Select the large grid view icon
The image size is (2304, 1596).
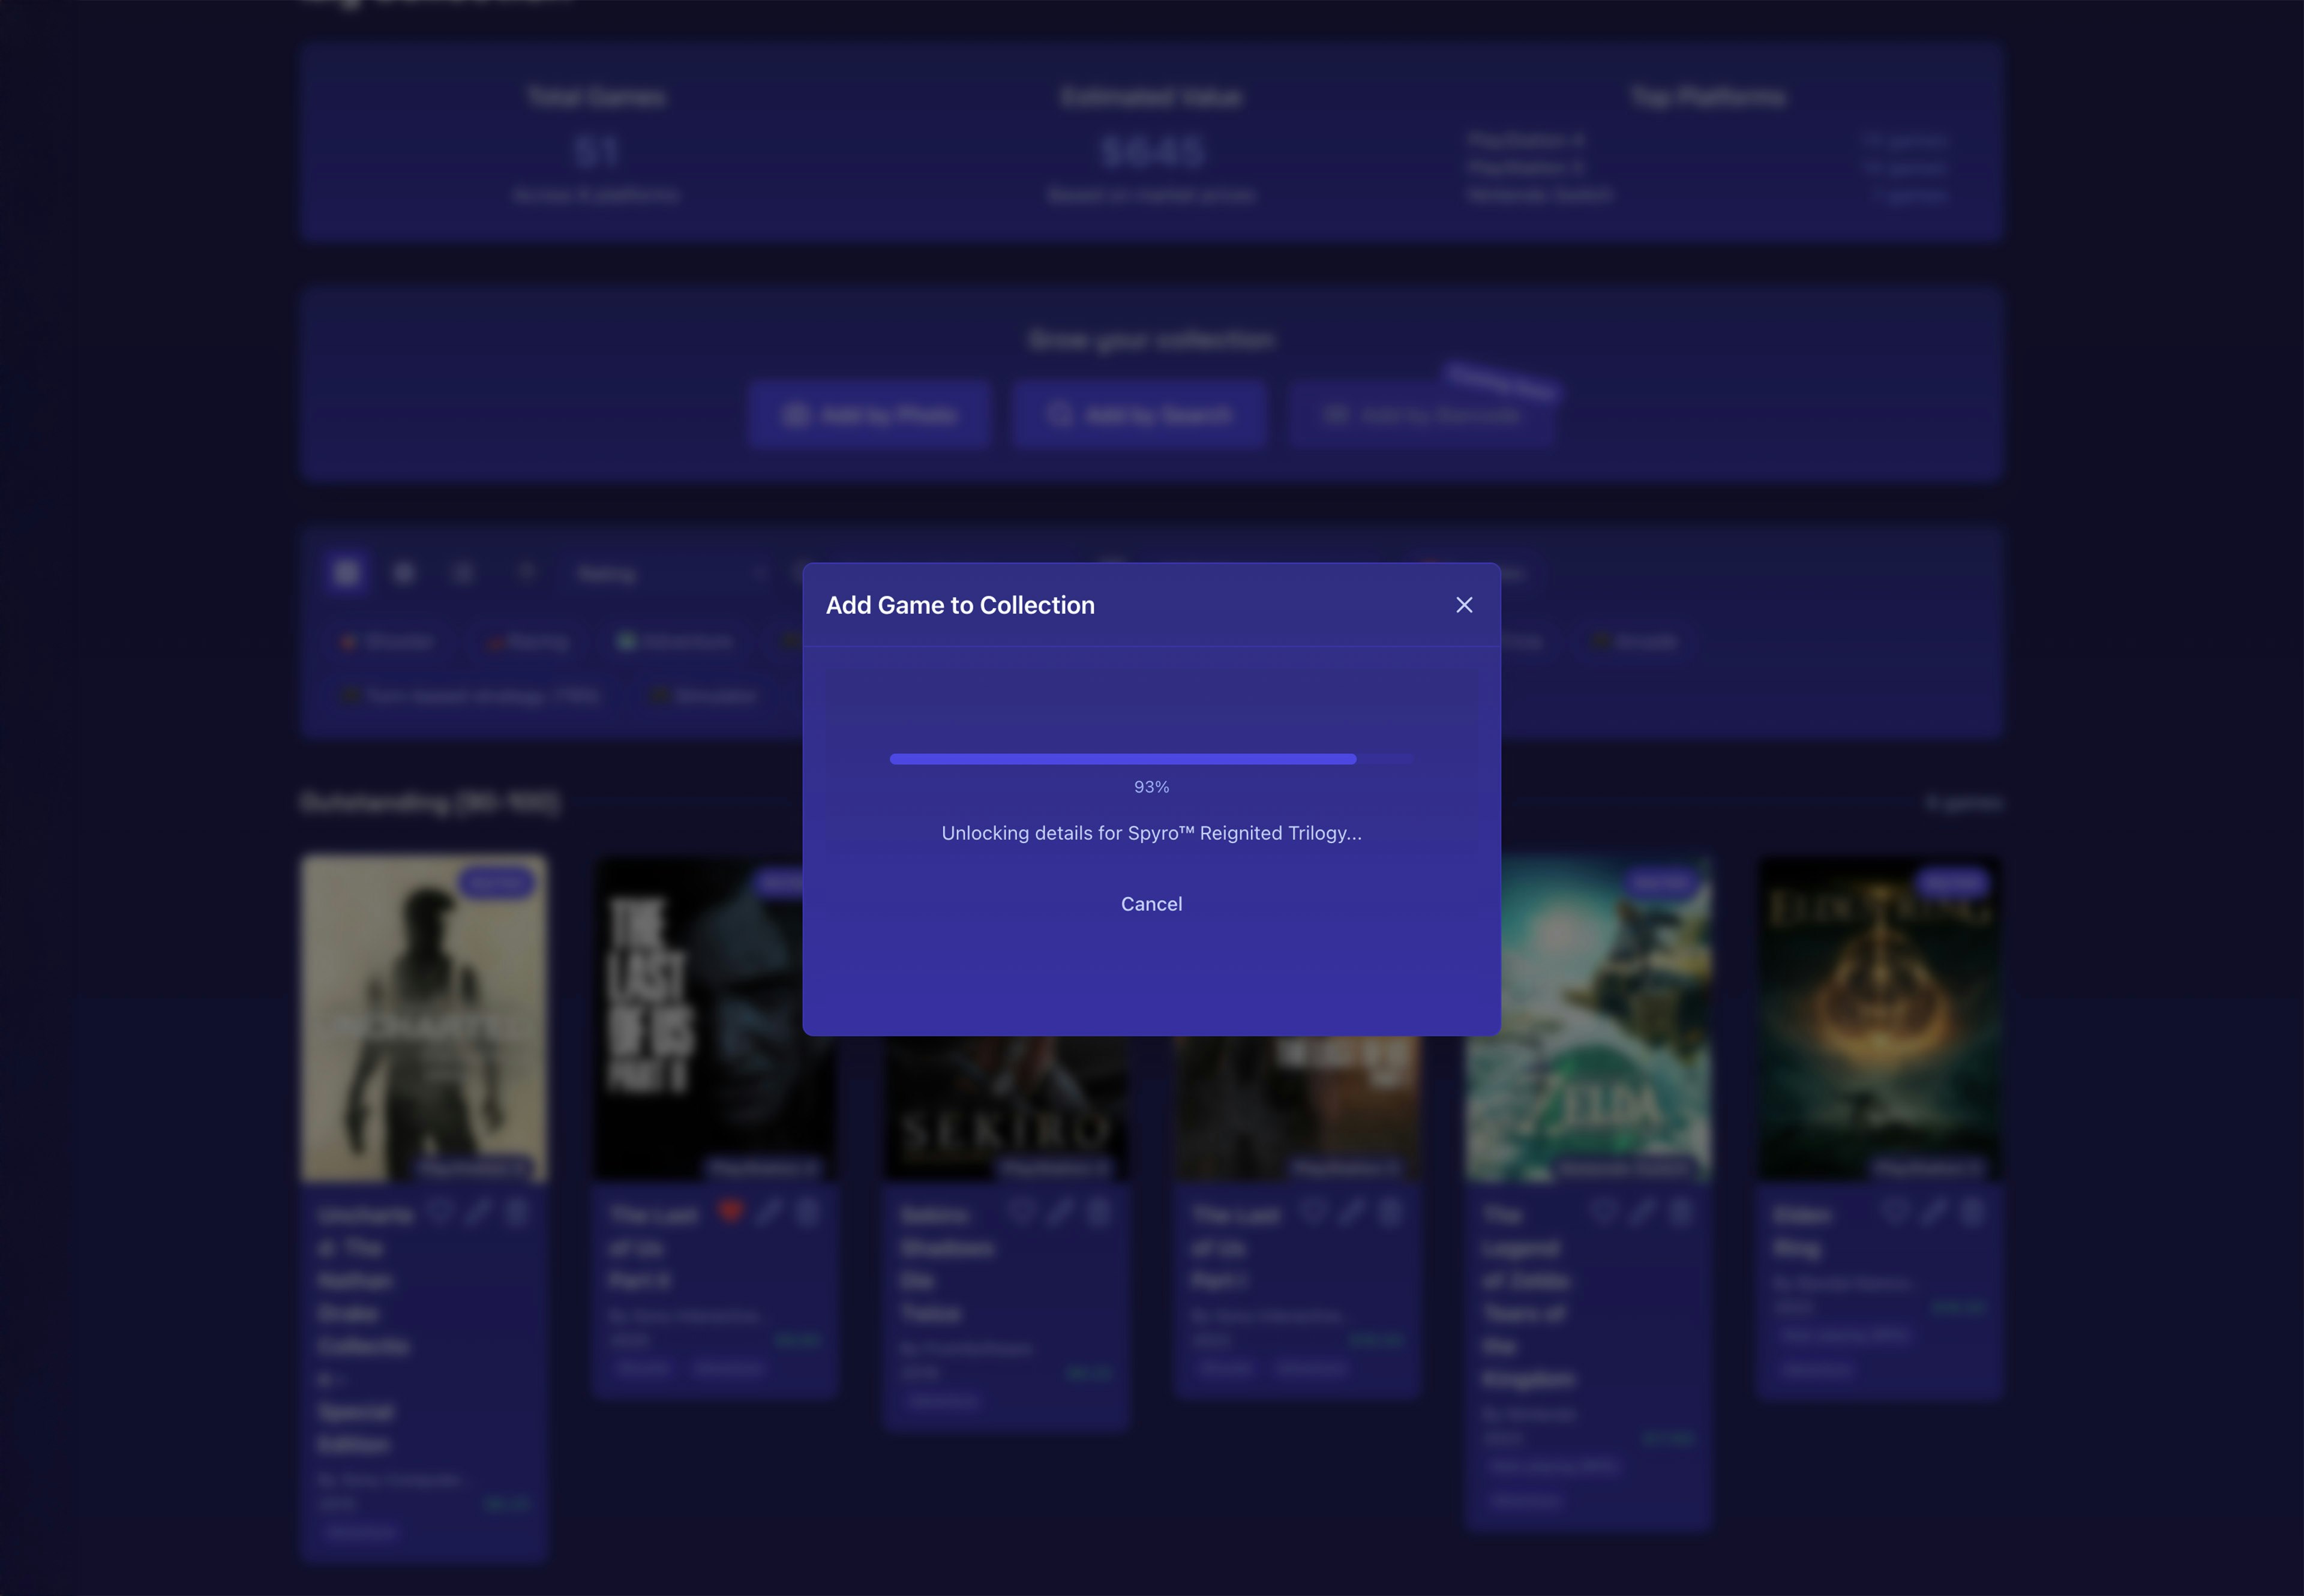tap(347, 573)
